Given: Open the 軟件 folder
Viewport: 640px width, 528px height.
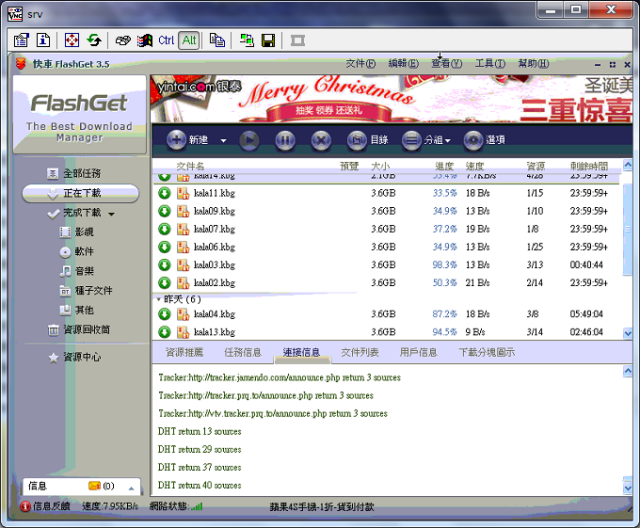Looking at the screenshot, I should [77, 252].
